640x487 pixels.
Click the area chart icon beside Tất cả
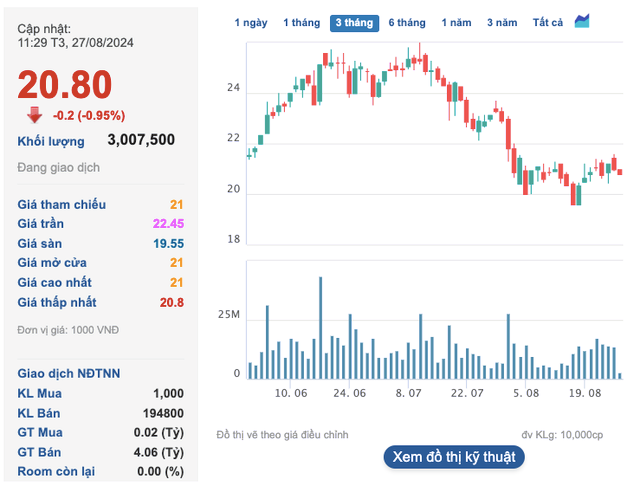(x=582, y=21)
